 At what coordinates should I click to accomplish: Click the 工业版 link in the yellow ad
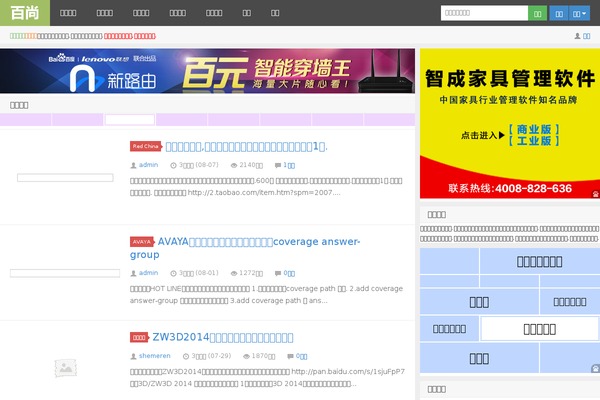534,141
